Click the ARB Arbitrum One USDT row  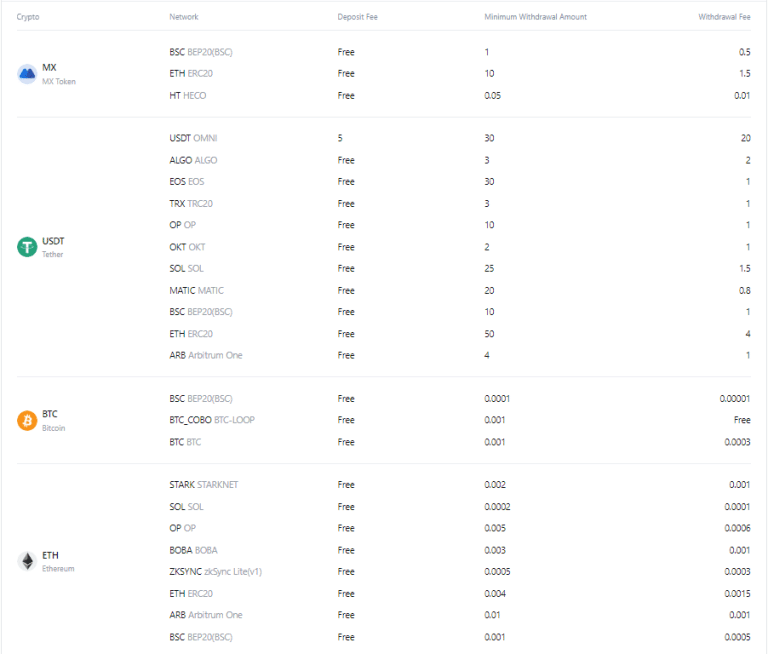pyautogui.click(x=384, y=355)
